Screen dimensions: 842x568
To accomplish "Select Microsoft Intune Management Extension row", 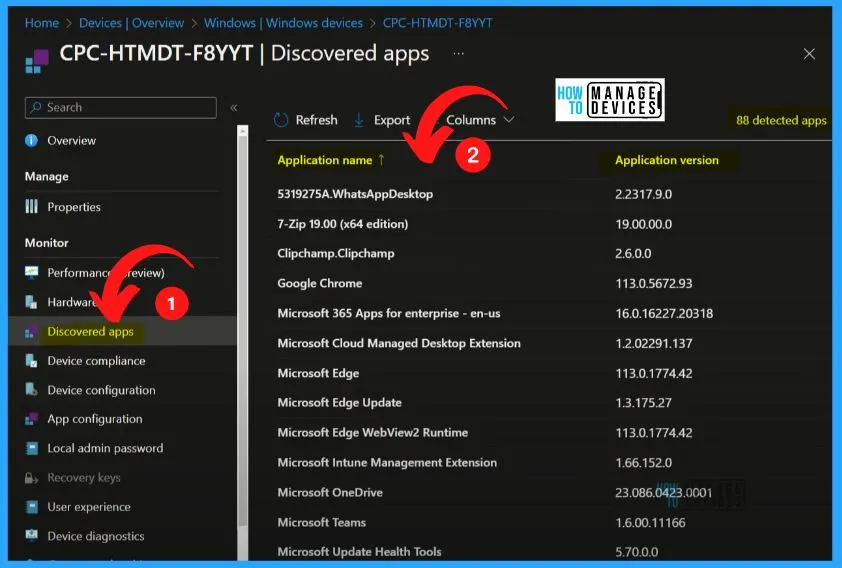I will (x=548, y=463).
